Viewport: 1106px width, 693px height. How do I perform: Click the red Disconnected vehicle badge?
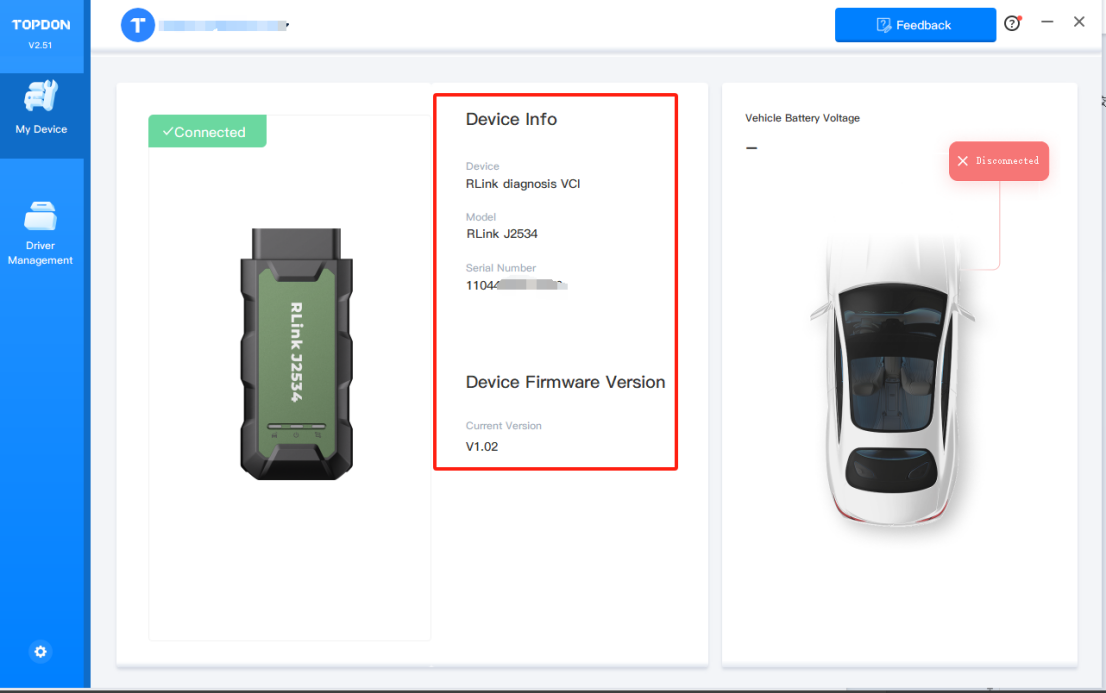998,161
